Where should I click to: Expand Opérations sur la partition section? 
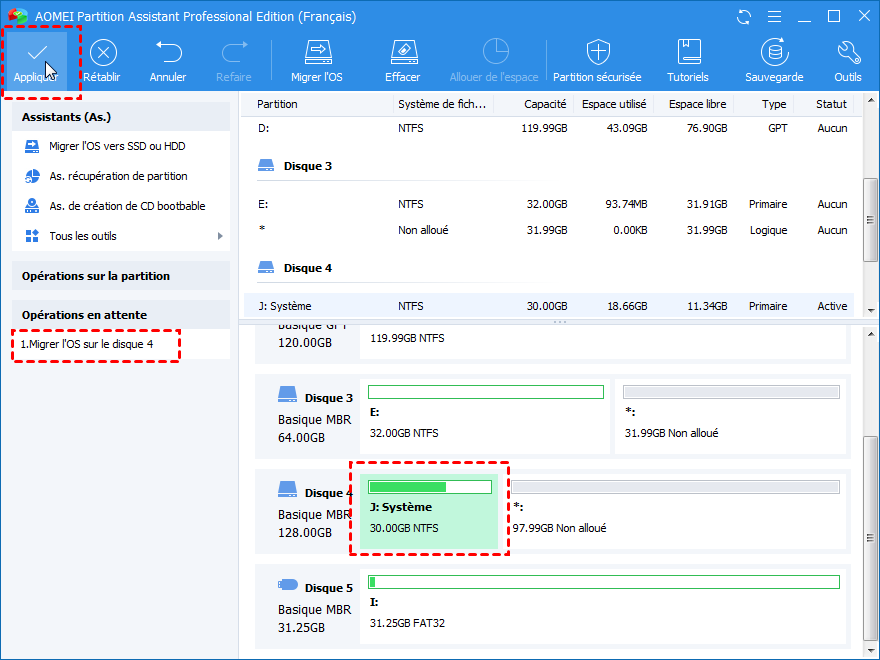[x=121, y=276]
